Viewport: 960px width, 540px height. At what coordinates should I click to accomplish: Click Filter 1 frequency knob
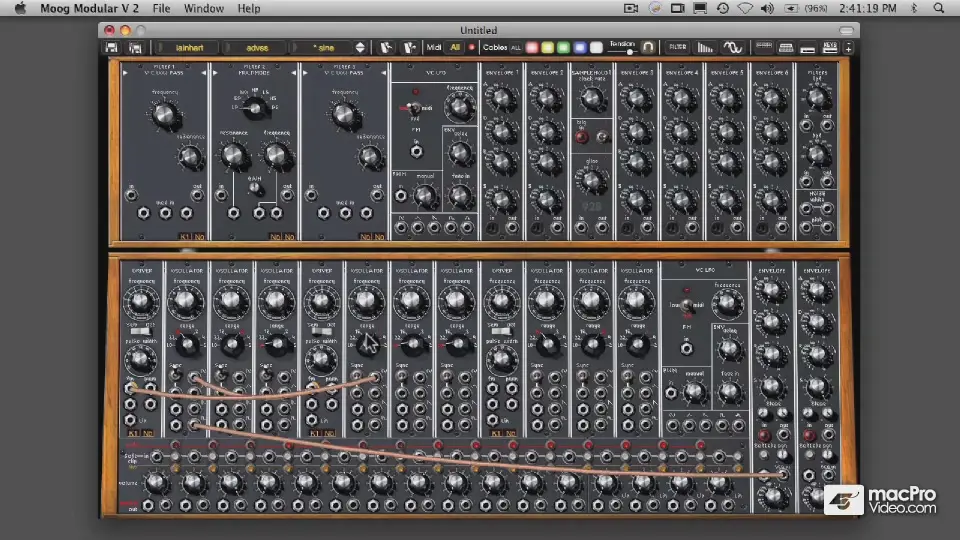pos(163,115)
